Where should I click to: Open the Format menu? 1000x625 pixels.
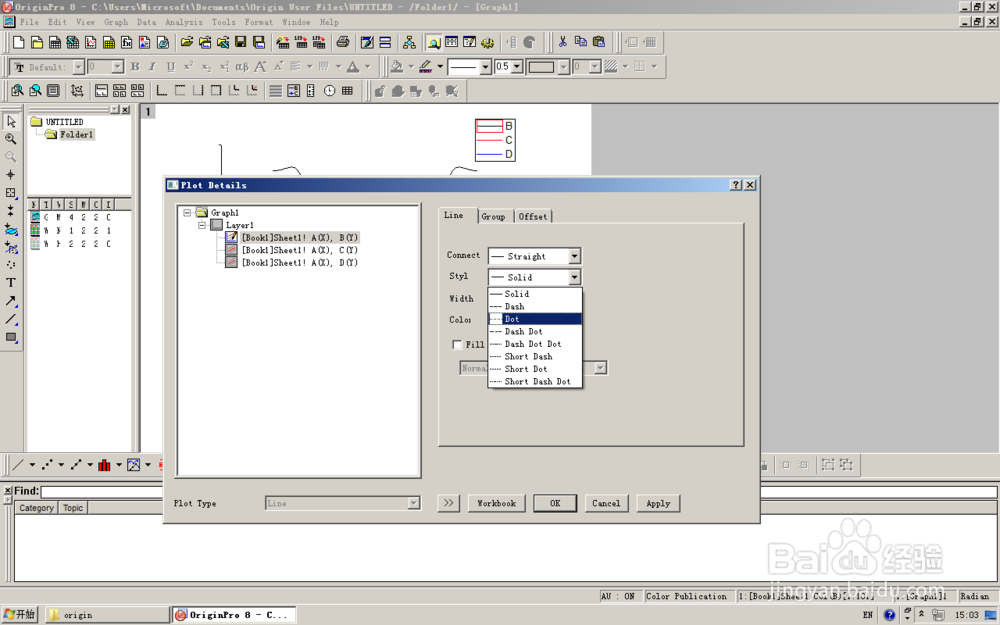coord(258,22)
